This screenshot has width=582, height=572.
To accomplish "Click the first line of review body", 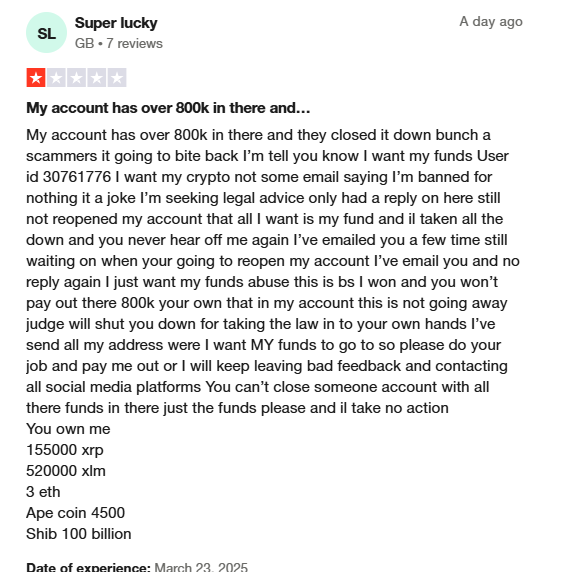I will click(258, 135).
